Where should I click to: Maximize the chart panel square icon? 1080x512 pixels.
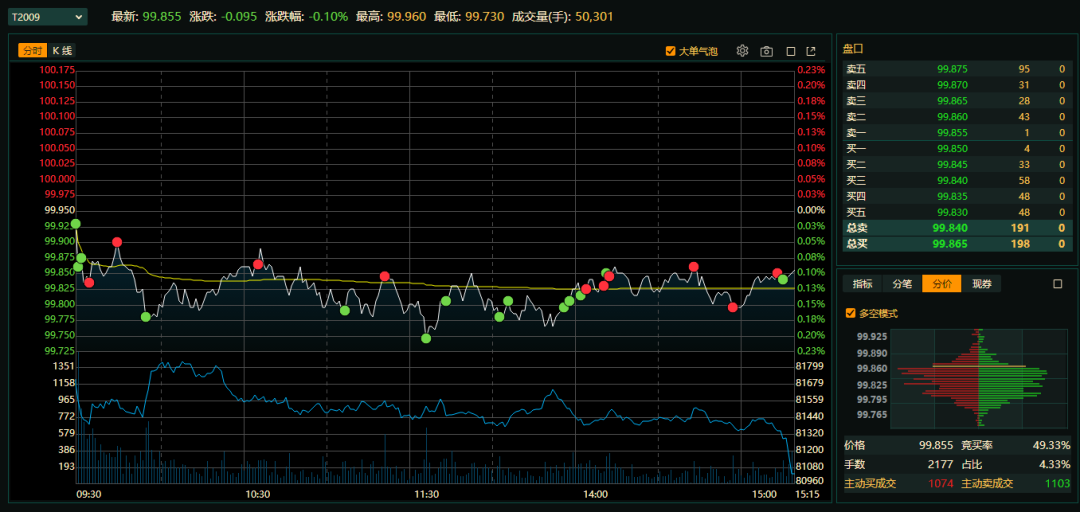[x=791, y=51]
